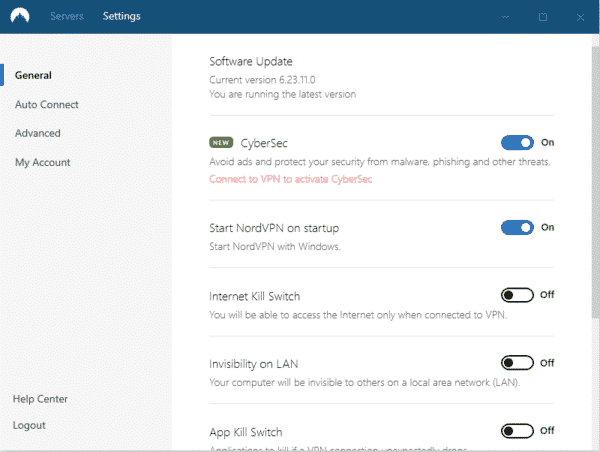Image resolution: width=600 pixels, height=452 pixels.
Task: Go to My Account section
Action: coord(42,162)
